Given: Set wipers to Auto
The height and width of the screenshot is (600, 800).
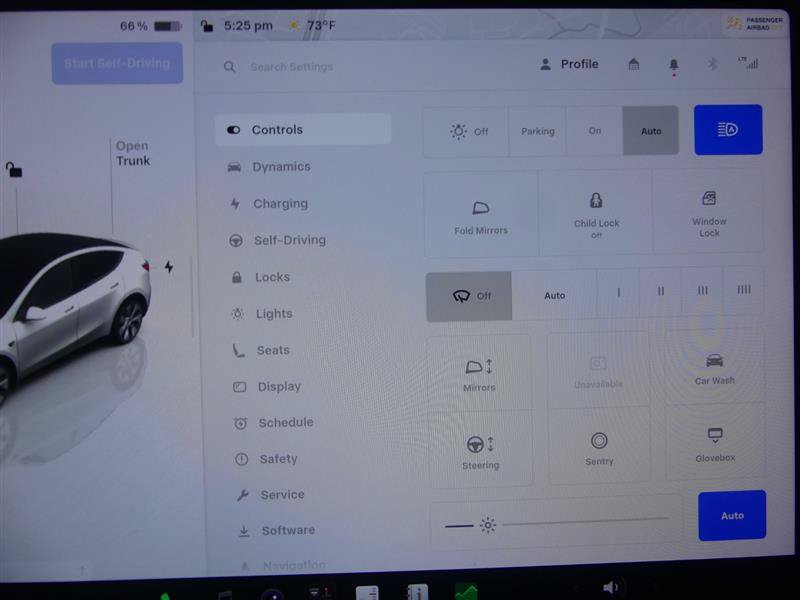Looking at the screenshot, I should coord(554,295).
